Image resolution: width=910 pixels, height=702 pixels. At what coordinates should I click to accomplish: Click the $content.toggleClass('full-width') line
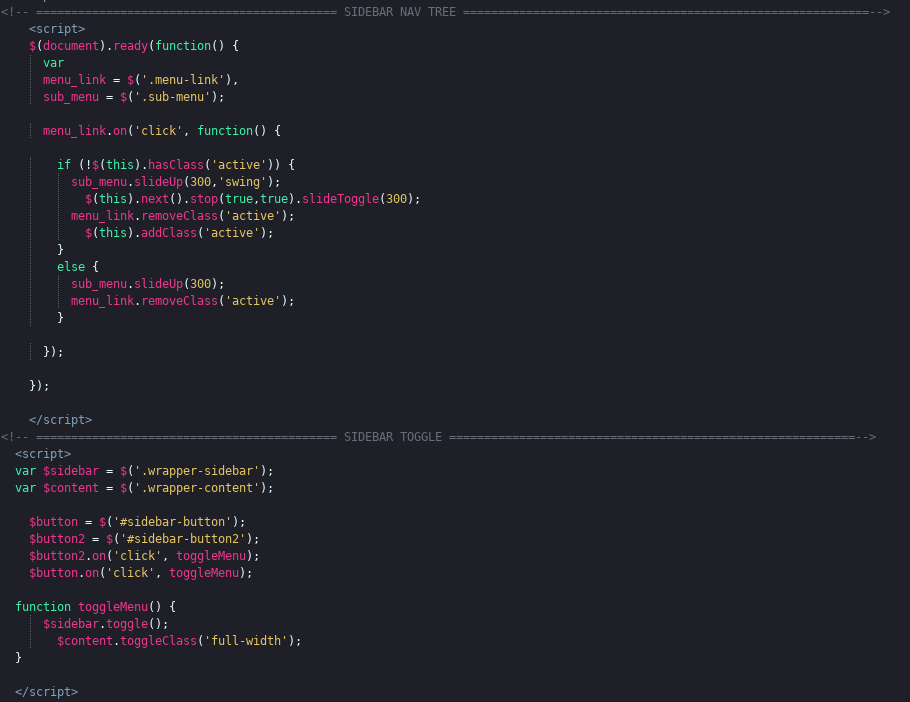(x=179, y=641)
